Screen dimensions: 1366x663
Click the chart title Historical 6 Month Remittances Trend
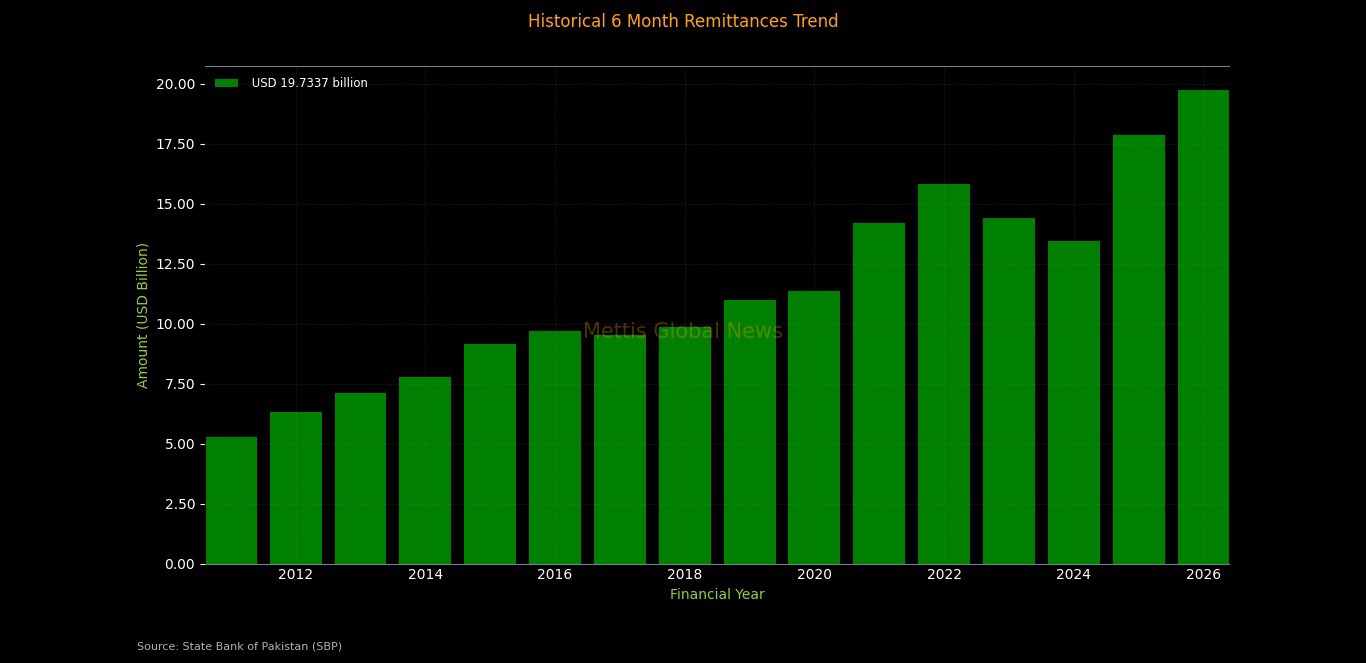click(683, 21)
